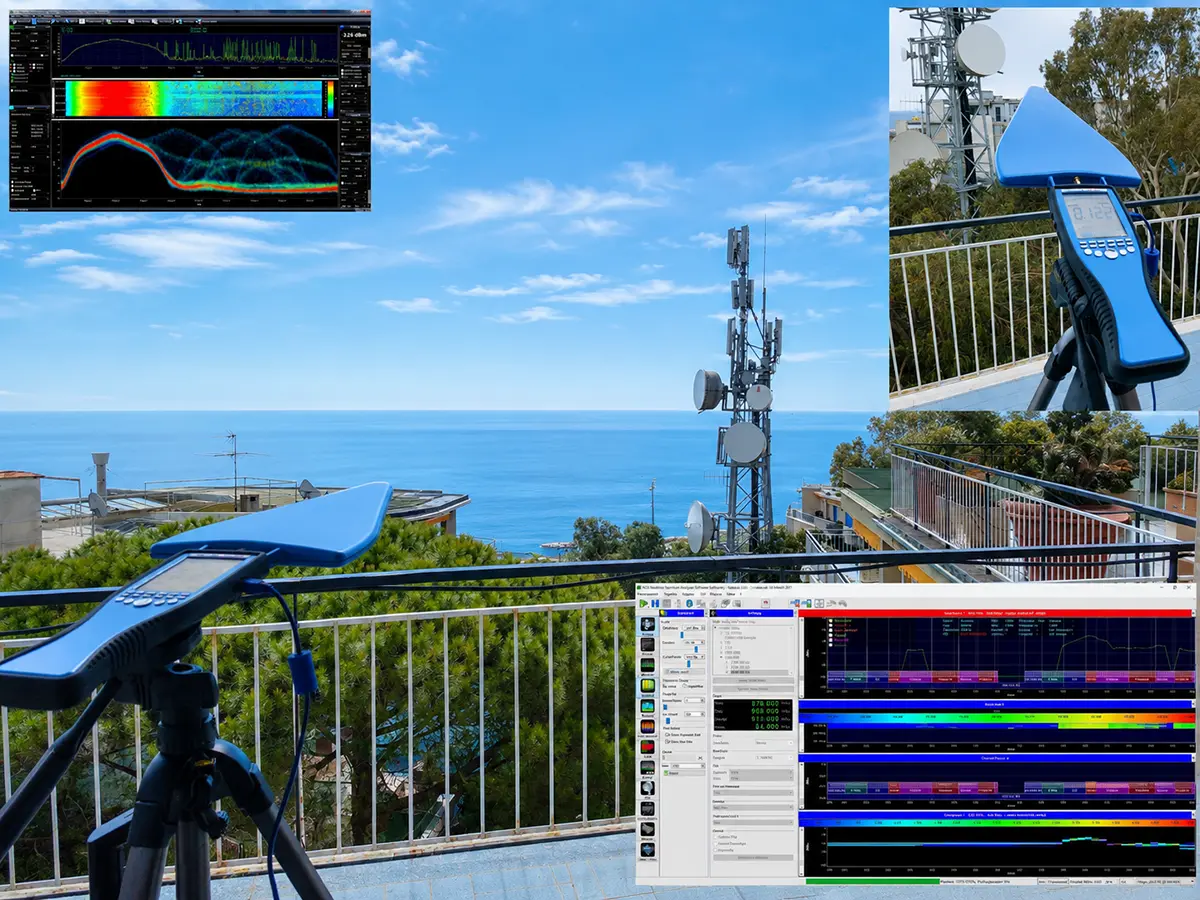This screenshot has width=1200, height=900.
Task: Select the blue diamond icon at sidebar bottom
Action: [x=648, y=850]
